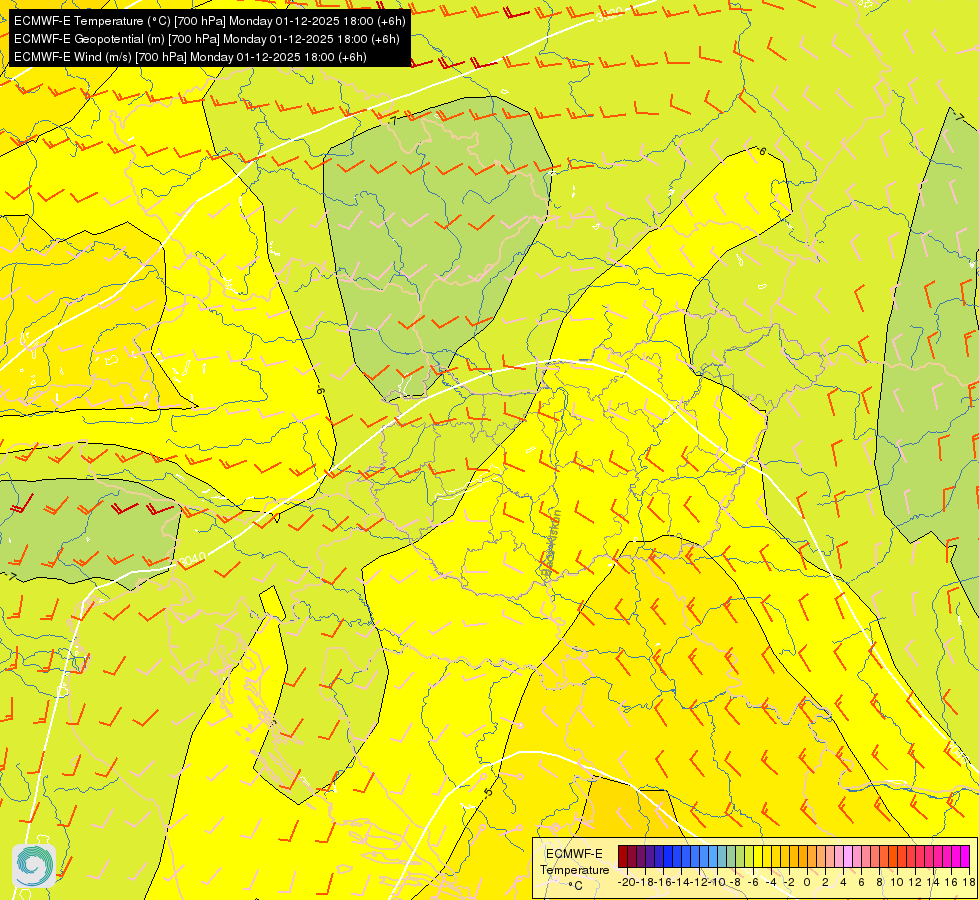The height and width of the screenshot is (900, 979).
Task: Click the swirl logo icon
Action: click(x=34, y=866)
